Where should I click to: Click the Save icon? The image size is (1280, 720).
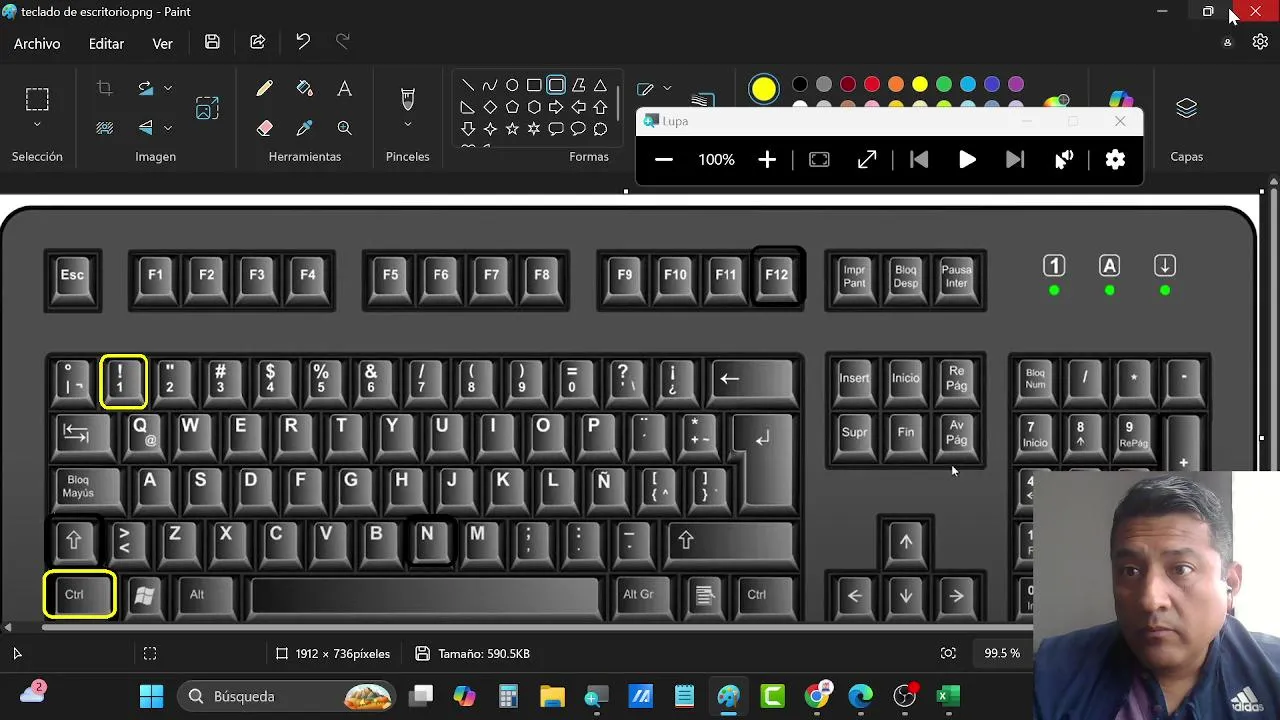pos(212,42)
